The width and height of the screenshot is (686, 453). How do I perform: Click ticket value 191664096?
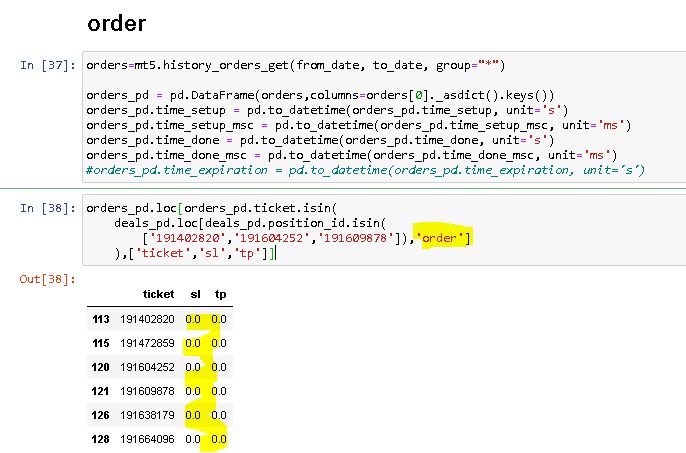pos(147,439)
